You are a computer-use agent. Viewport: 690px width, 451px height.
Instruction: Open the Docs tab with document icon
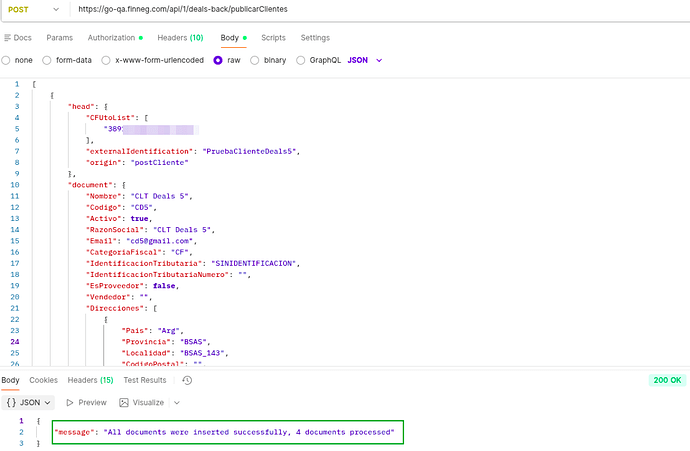point(18,38)
